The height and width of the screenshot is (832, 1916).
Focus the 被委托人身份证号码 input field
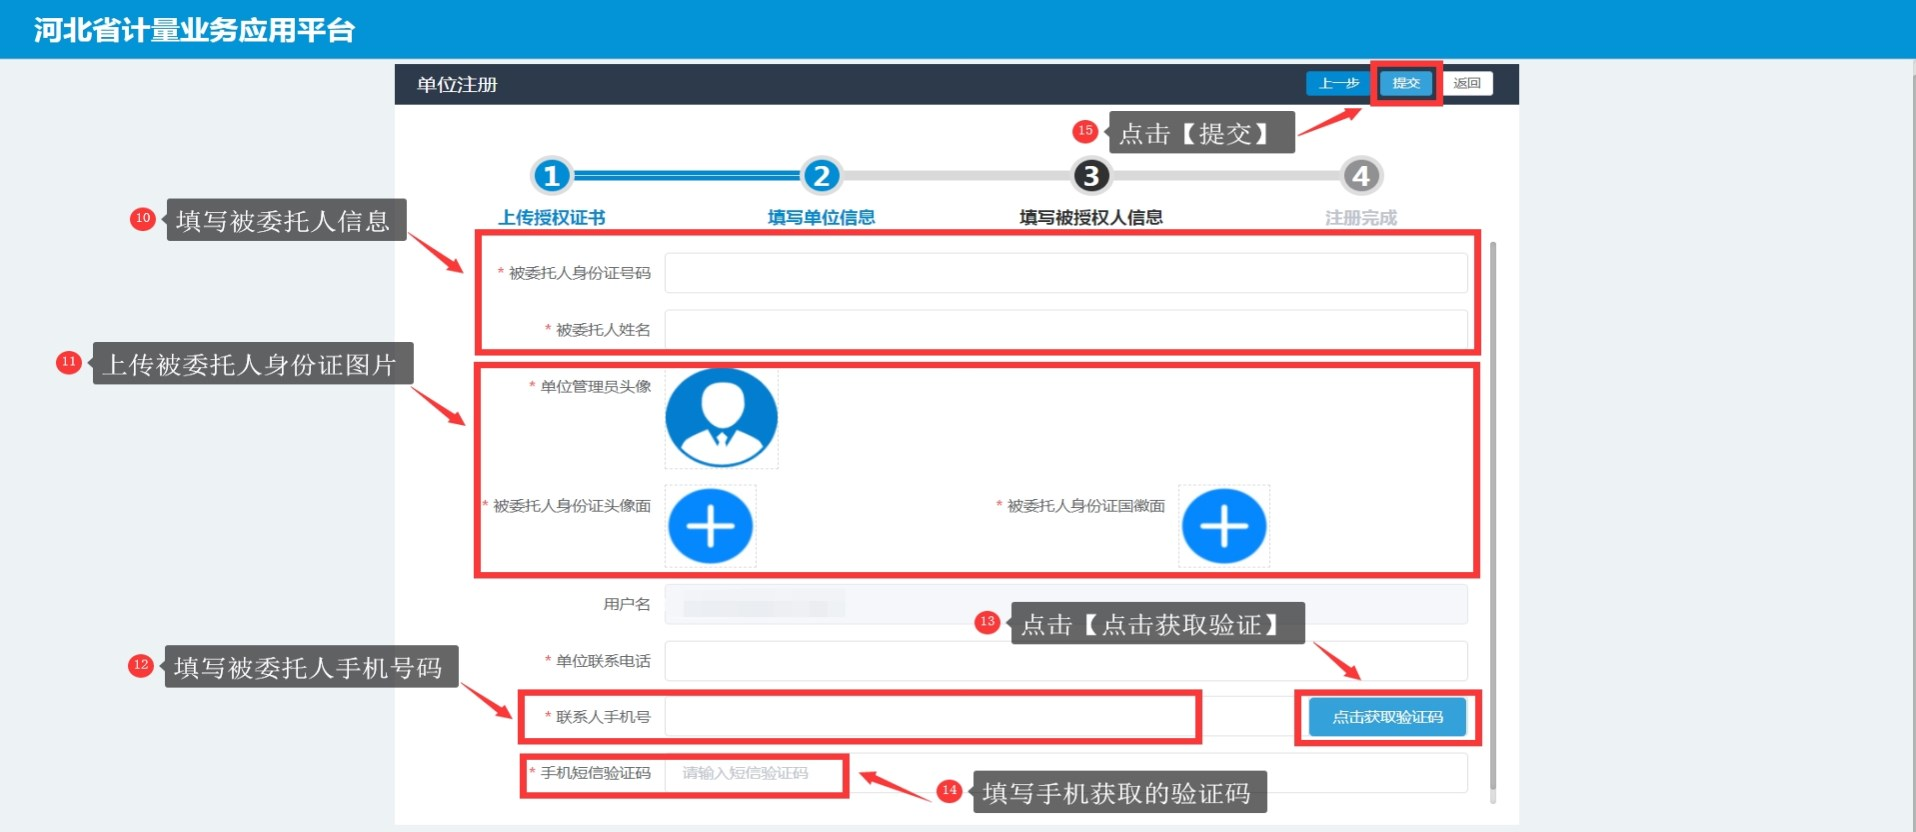click(1065, 273)
